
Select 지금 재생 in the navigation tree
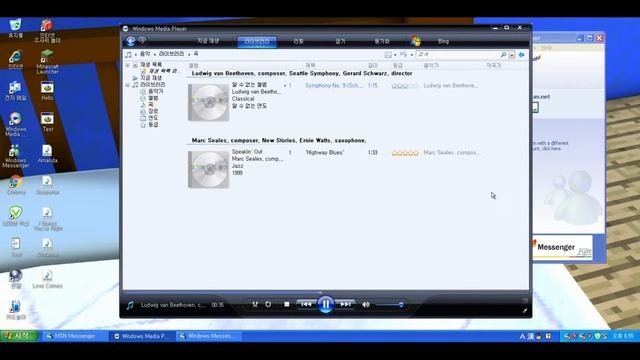(151, 78)
